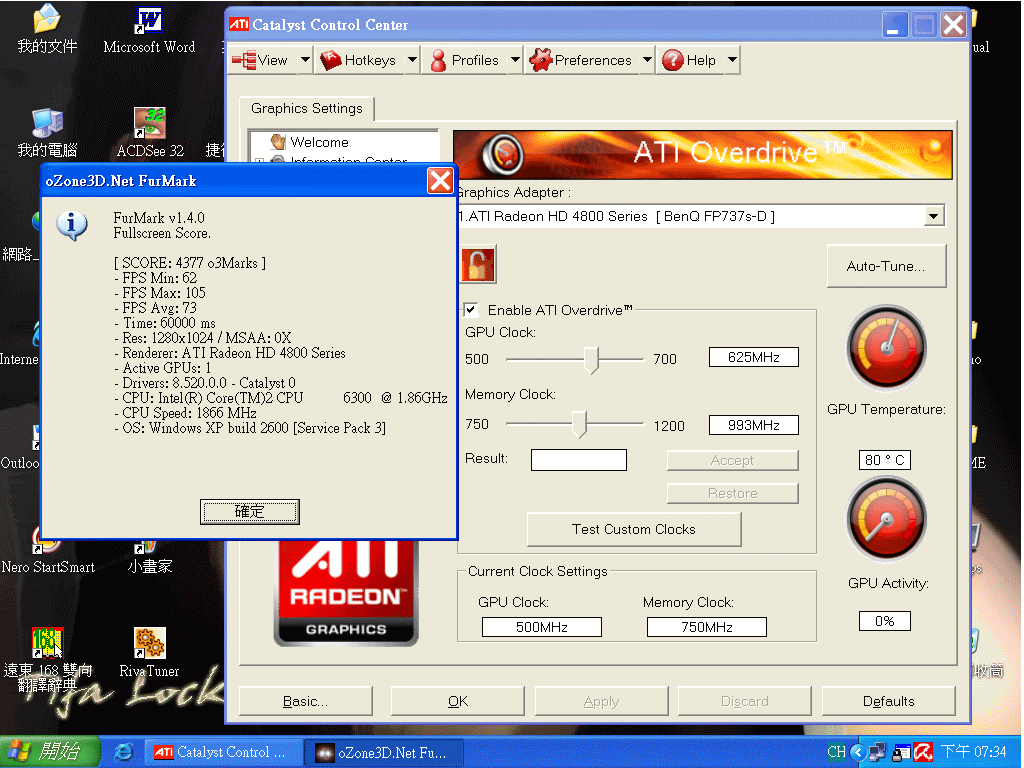Click the Auto-Tune button

886,266
